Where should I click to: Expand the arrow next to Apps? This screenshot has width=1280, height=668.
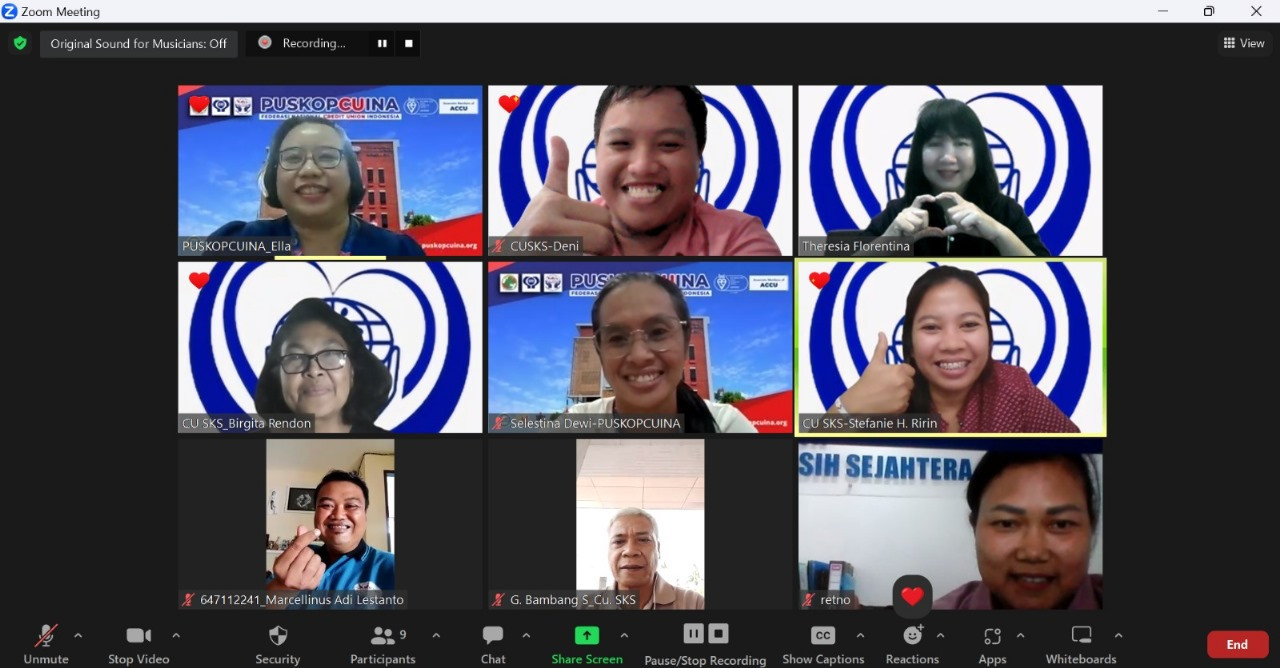[x=1020, y=635]
